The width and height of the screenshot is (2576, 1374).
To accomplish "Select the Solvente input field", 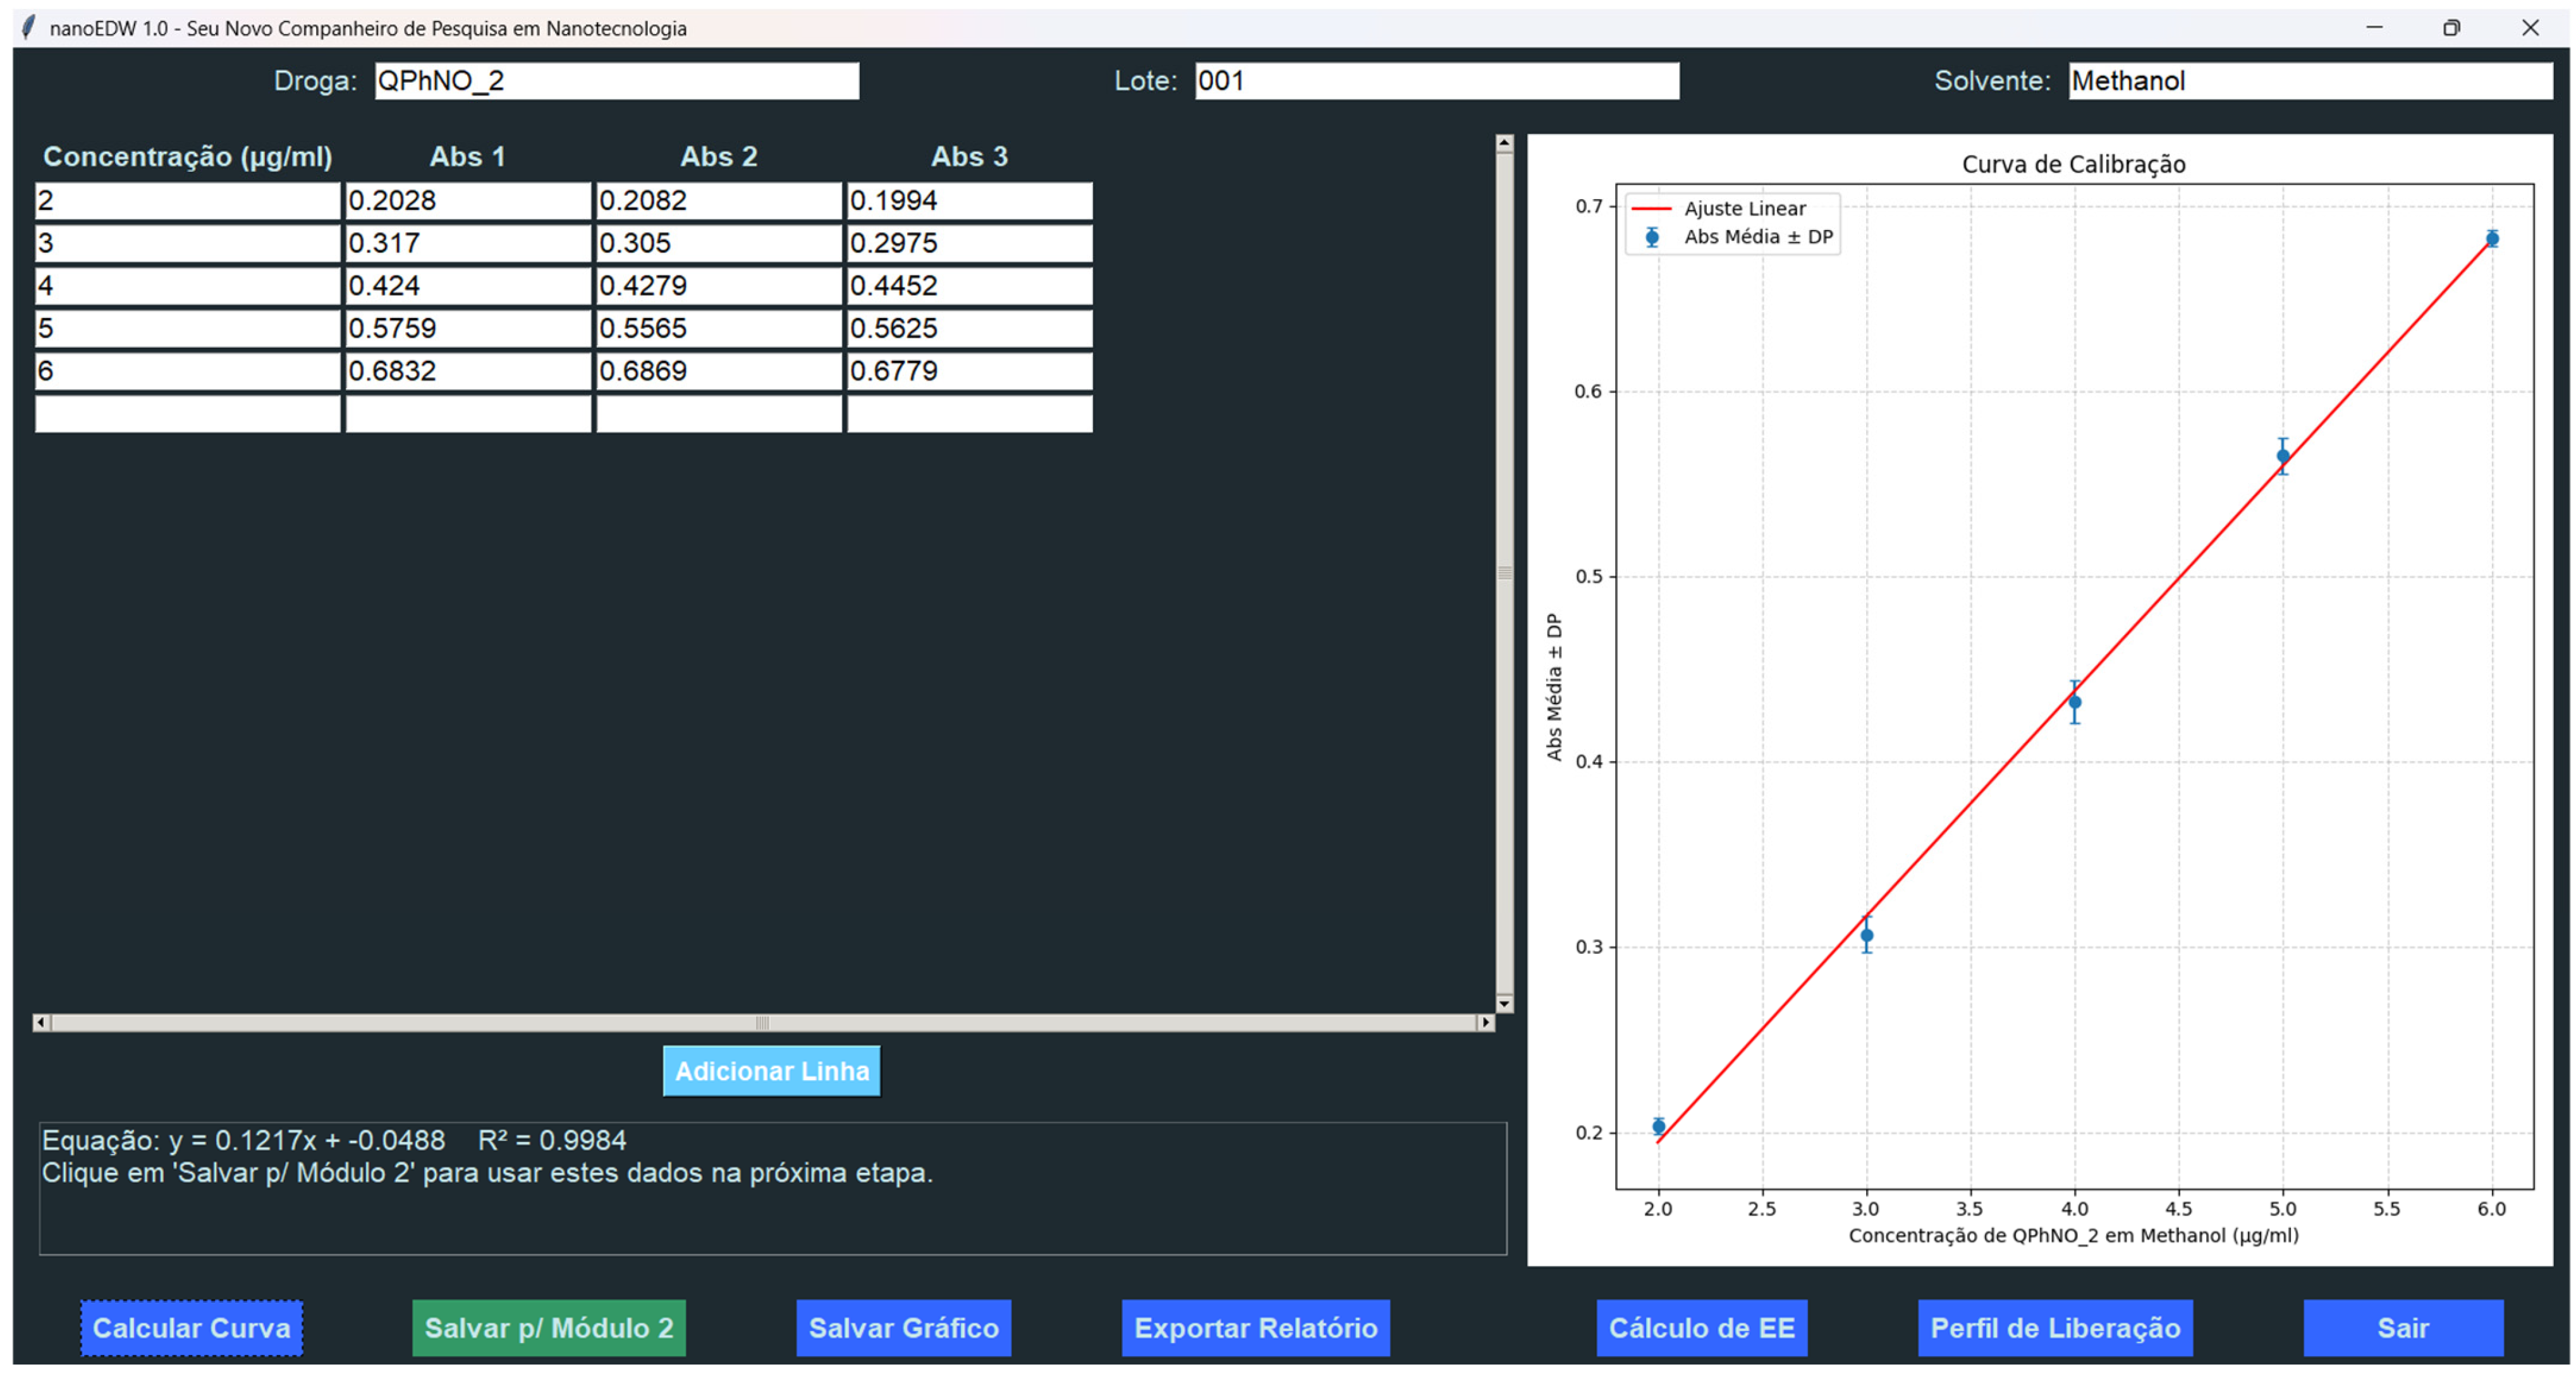I will [2310, 81].
